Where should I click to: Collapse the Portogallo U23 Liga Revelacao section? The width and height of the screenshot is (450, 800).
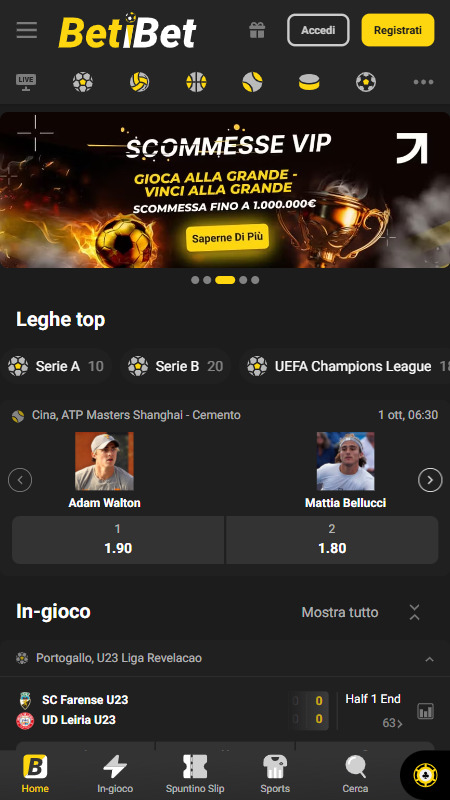click(x=430, y=659)
